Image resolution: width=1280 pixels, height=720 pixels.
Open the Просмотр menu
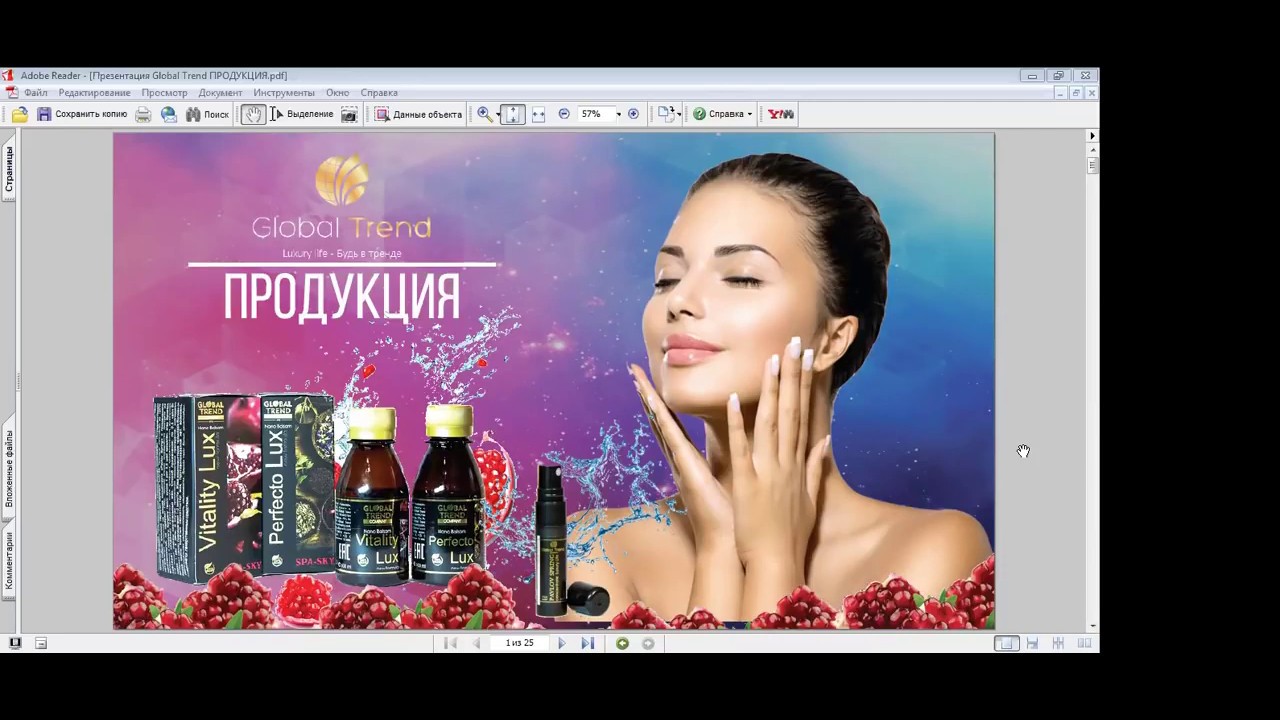(x=164, y=93)
